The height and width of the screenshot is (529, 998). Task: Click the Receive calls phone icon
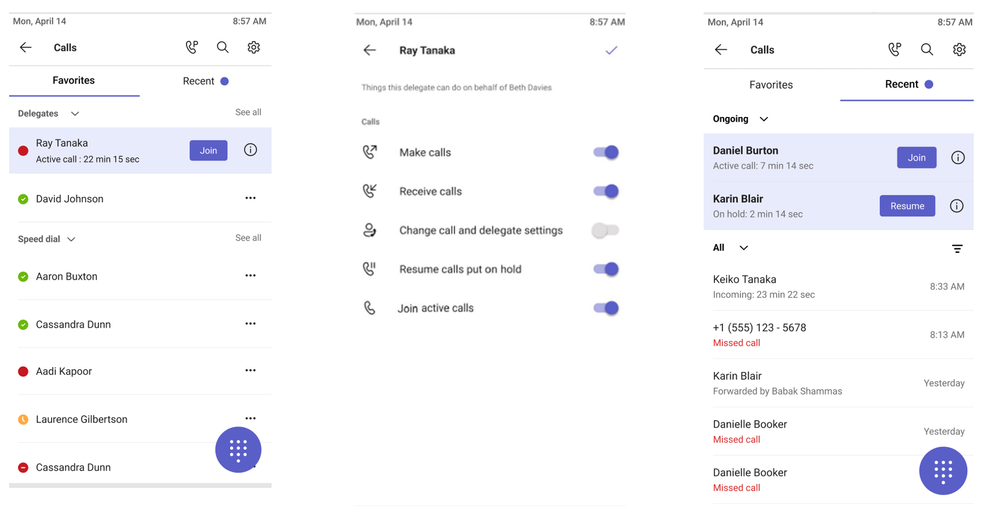[370, 190]
